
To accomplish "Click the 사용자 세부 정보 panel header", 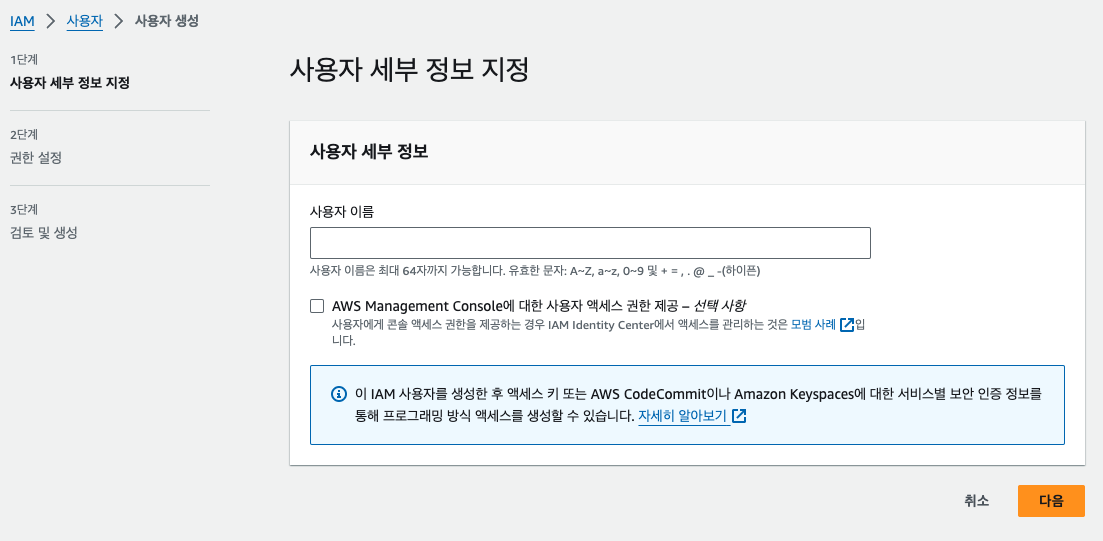I will pos(369,153).
